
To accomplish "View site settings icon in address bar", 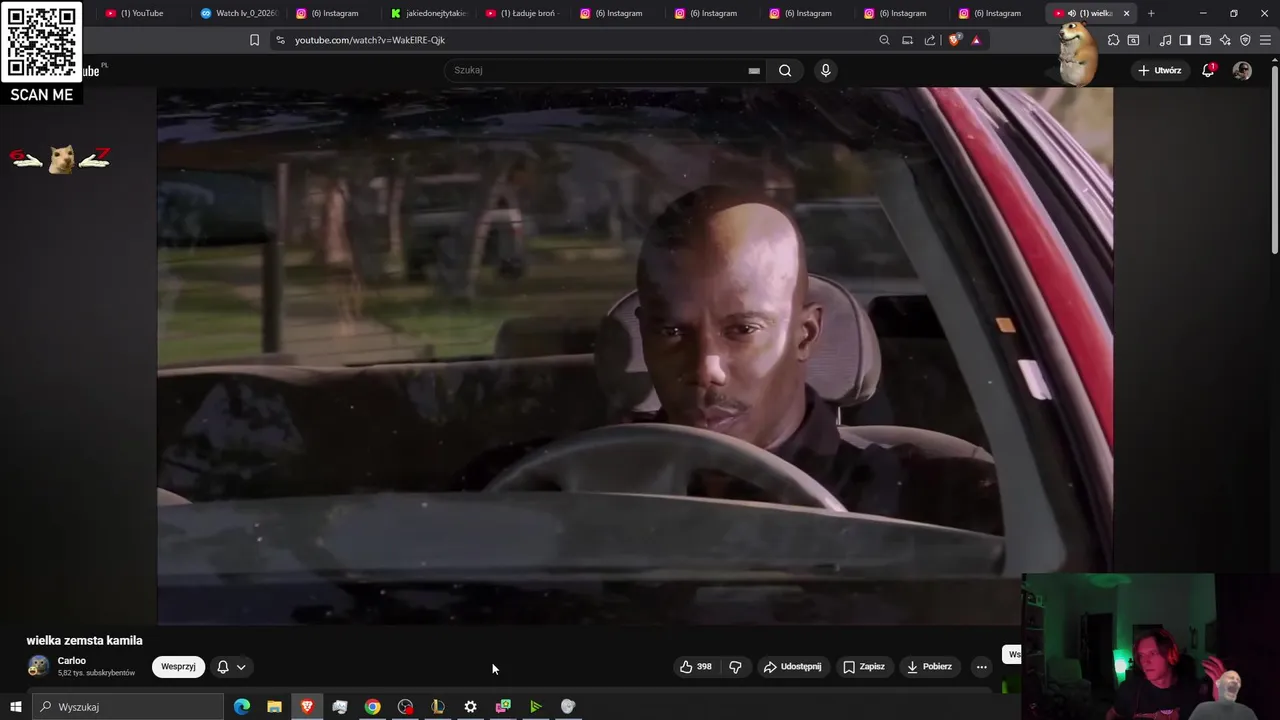I will (x=280, y=40).
